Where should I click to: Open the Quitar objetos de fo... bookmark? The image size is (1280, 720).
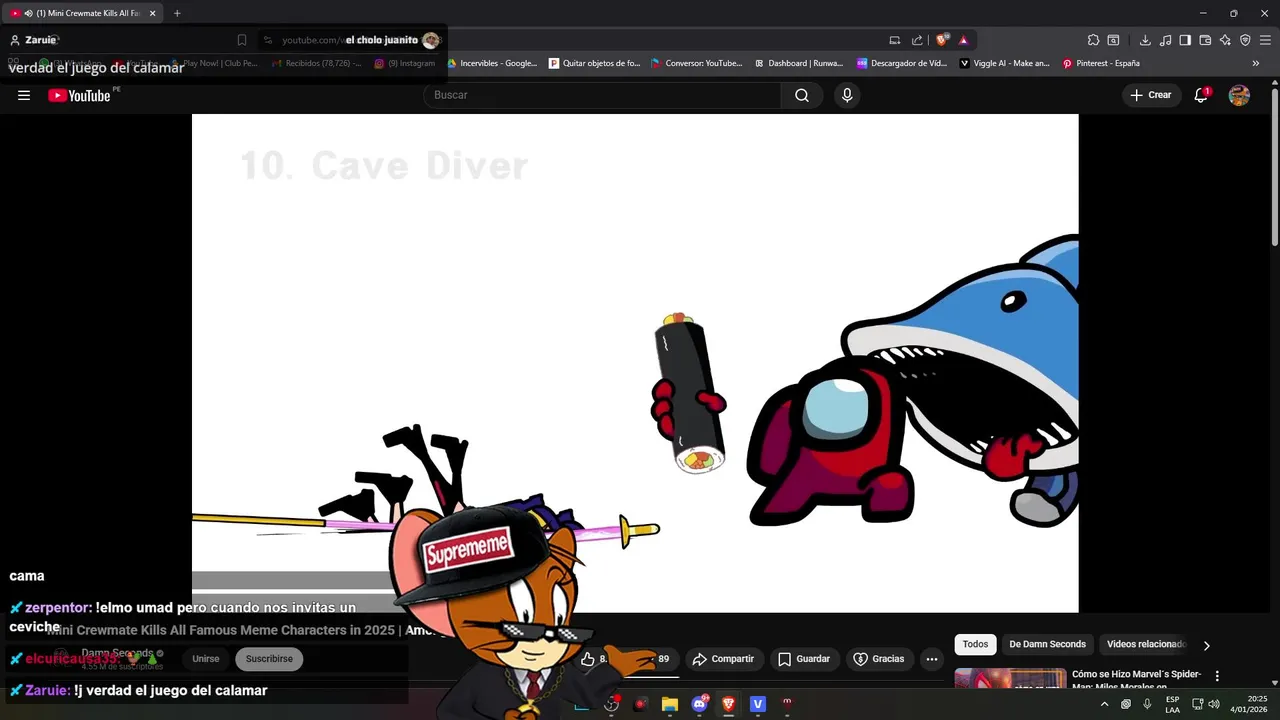(595, 63)
